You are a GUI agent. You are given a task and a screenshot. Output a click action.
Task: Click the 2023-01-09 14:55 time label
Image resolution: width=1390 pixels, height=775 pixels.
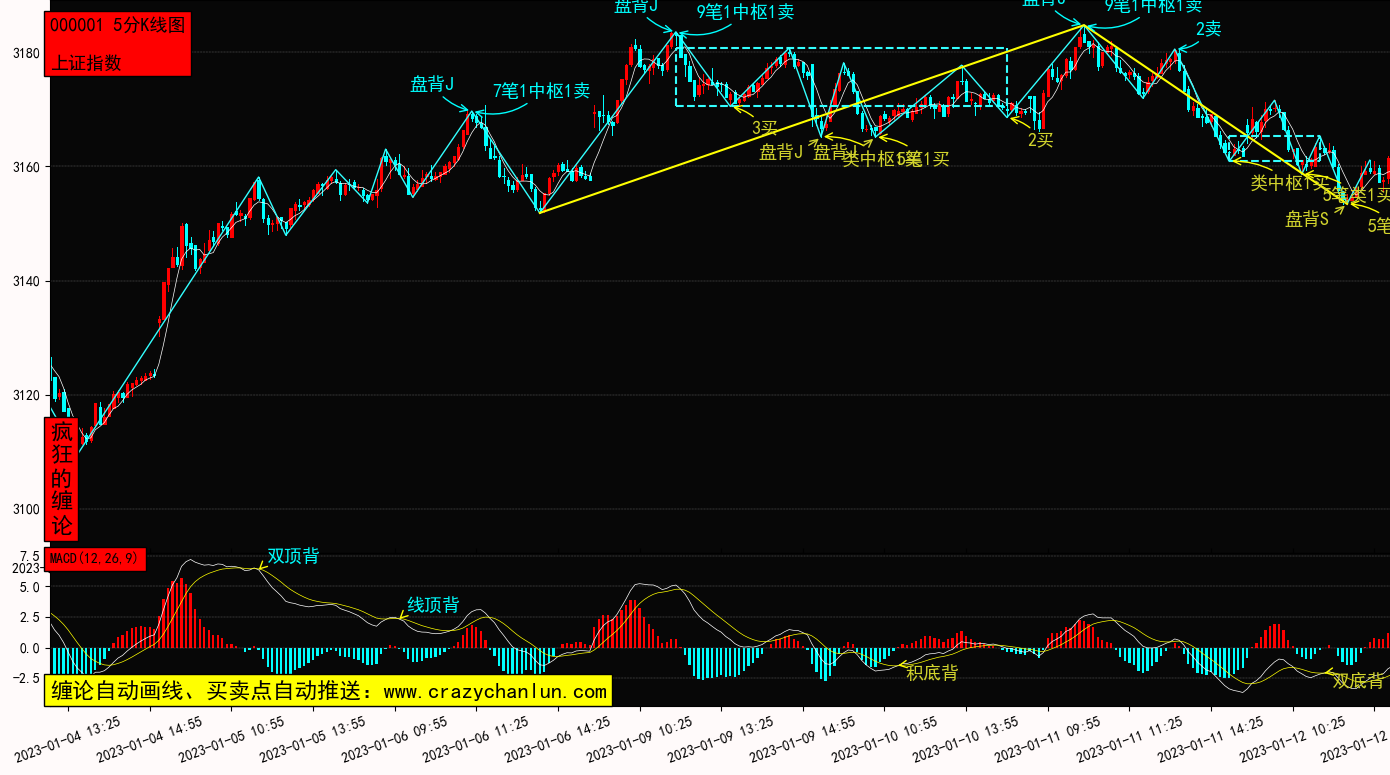803,738
